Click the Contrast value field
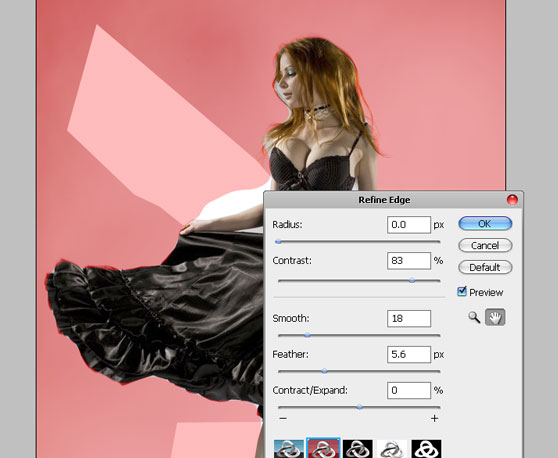 point(409,260)
